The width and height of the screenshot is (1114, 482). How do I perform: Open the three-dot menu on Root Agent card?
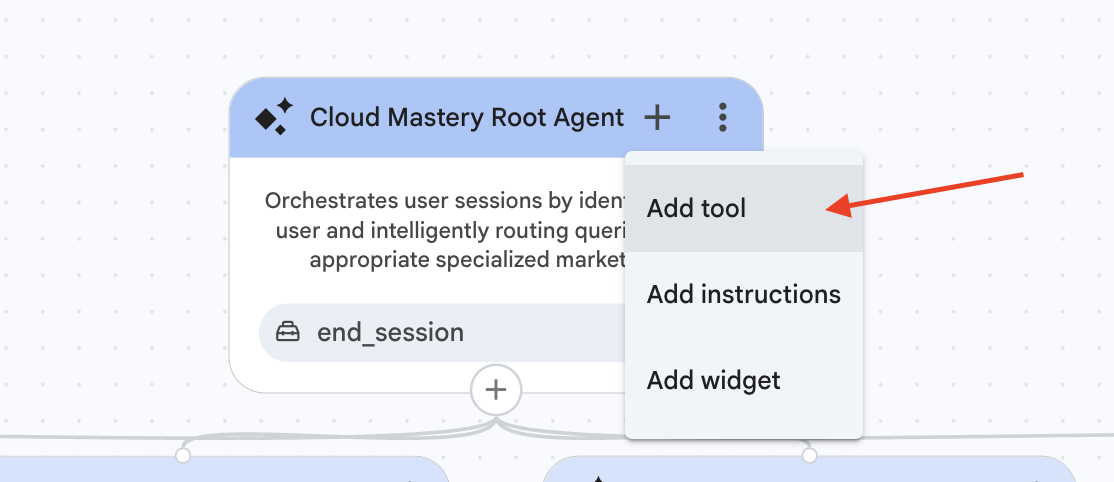pyautogui.click(x=723, y=117)
